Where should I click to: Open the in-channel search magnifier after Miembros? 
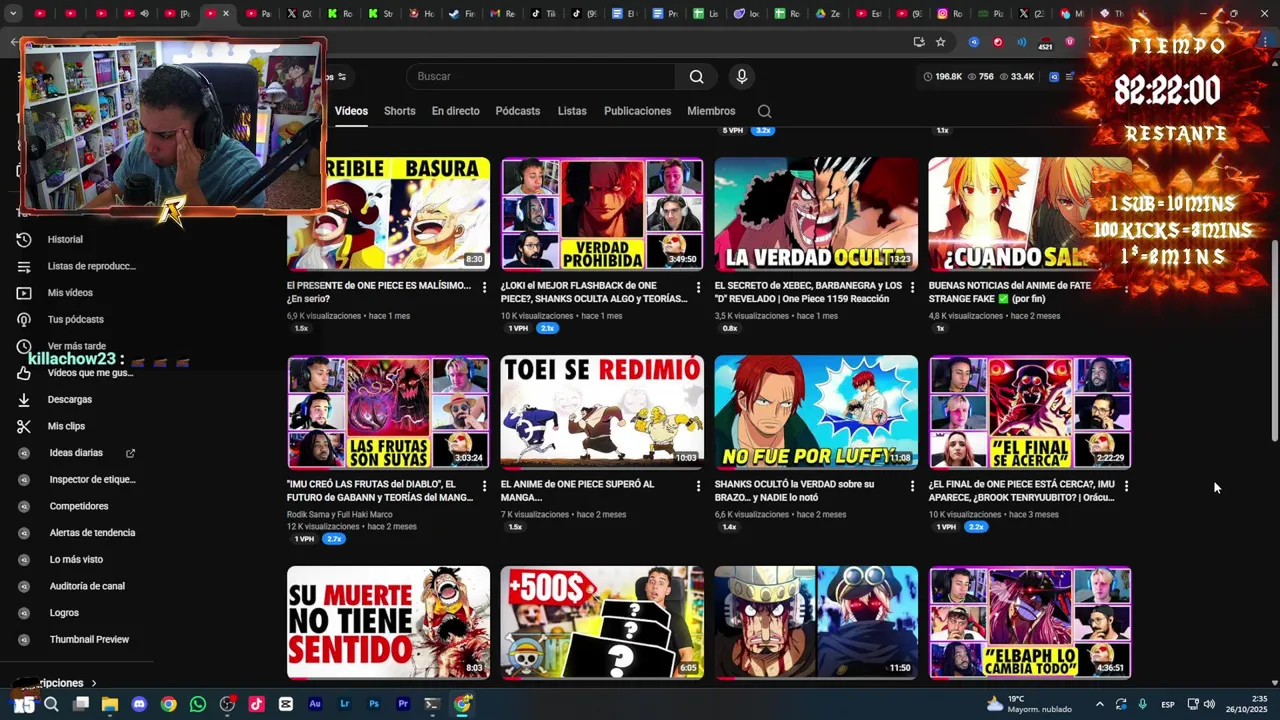tap(764, 111)
